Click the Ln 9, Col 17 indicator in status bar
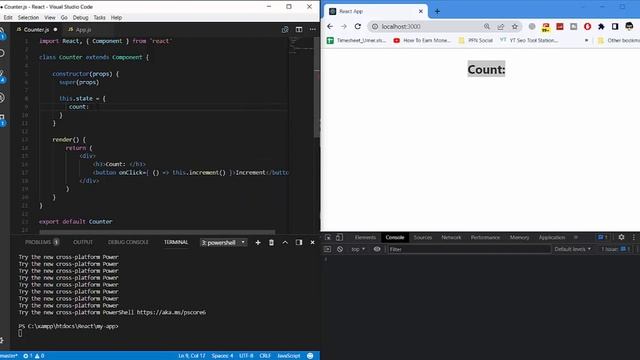The height and width of the screenshot is (360, 640). 191,356
